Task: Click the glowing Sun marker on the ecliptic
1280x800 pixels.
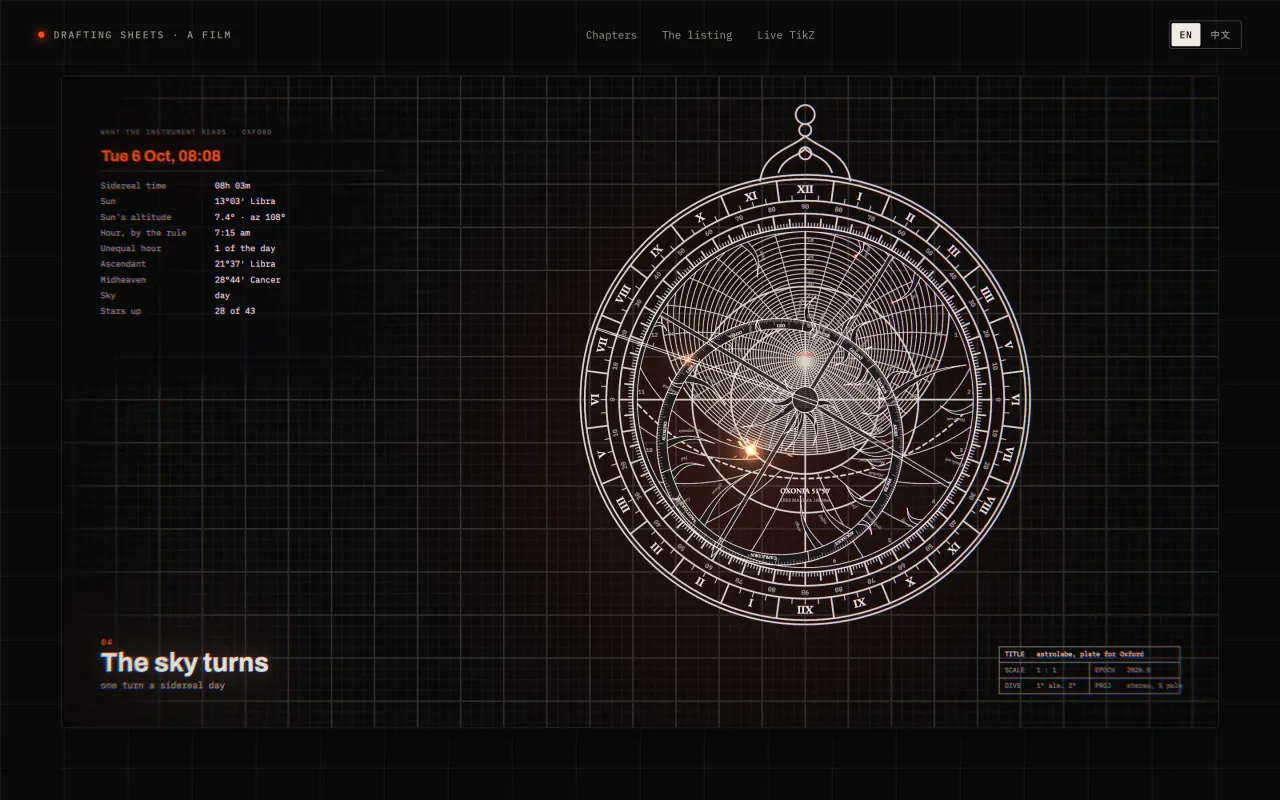Action: click(x=750, y=450)
